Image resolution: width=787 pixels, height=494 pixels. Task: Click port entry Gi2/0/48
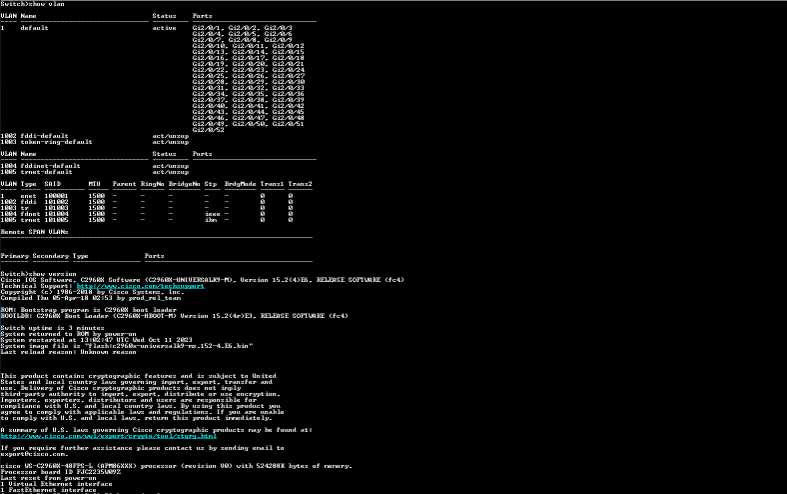[288, 117]
